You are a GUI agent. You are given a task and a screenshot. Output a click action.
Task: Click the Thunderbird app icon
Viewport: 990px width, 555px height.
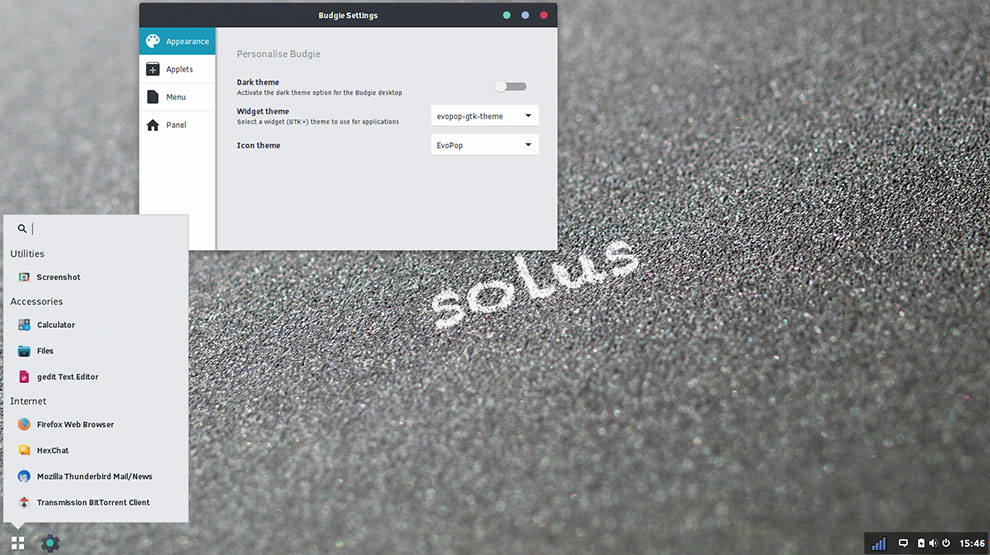tap(24, 476)
